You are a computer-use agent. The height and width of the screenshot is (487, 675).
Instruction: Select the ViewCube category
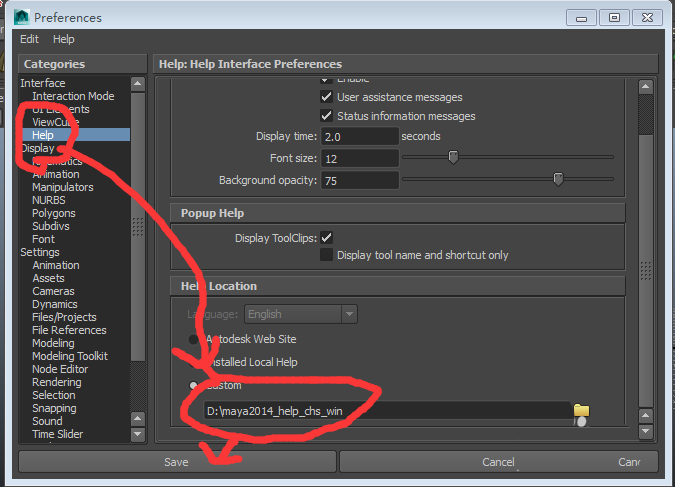[56, 122]
